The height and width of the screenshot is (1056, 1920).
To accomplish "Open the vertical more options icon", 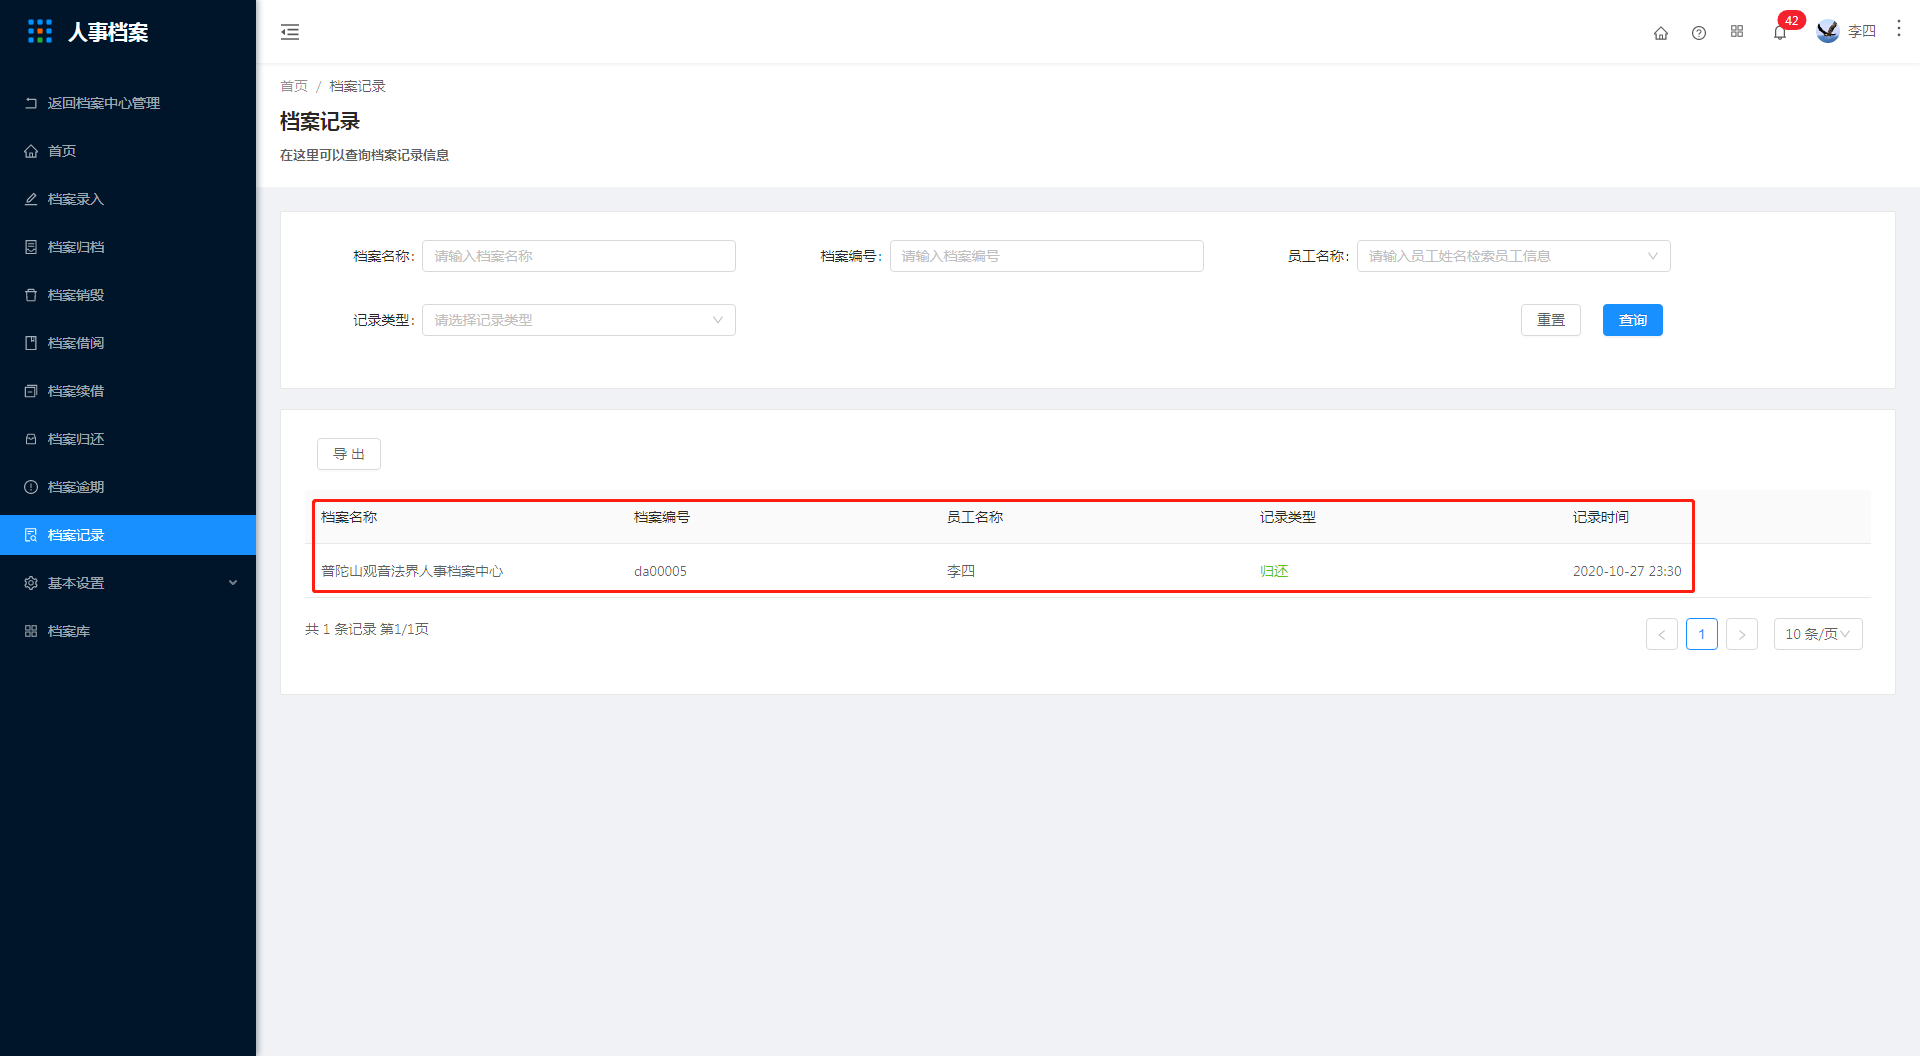I will [1899, 29].
